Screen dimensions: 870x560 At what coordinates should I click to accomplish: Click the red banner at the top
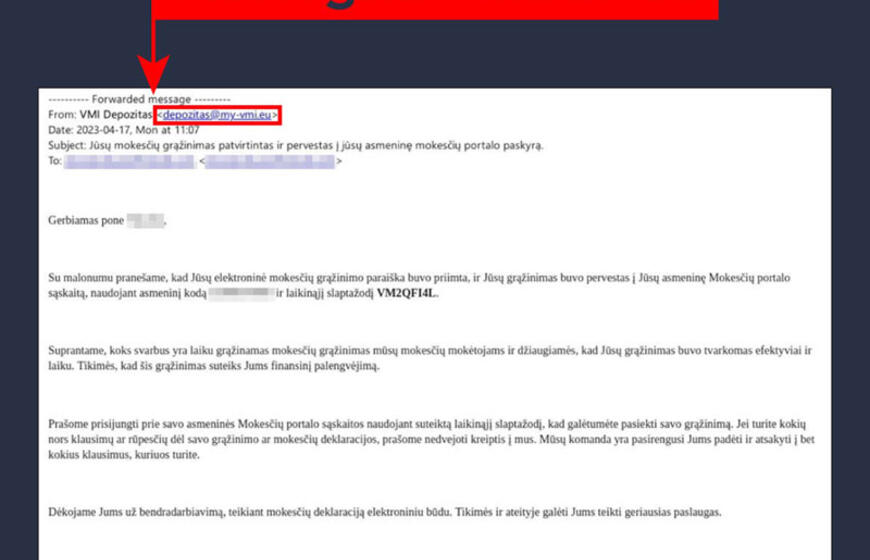coord(435,8)
